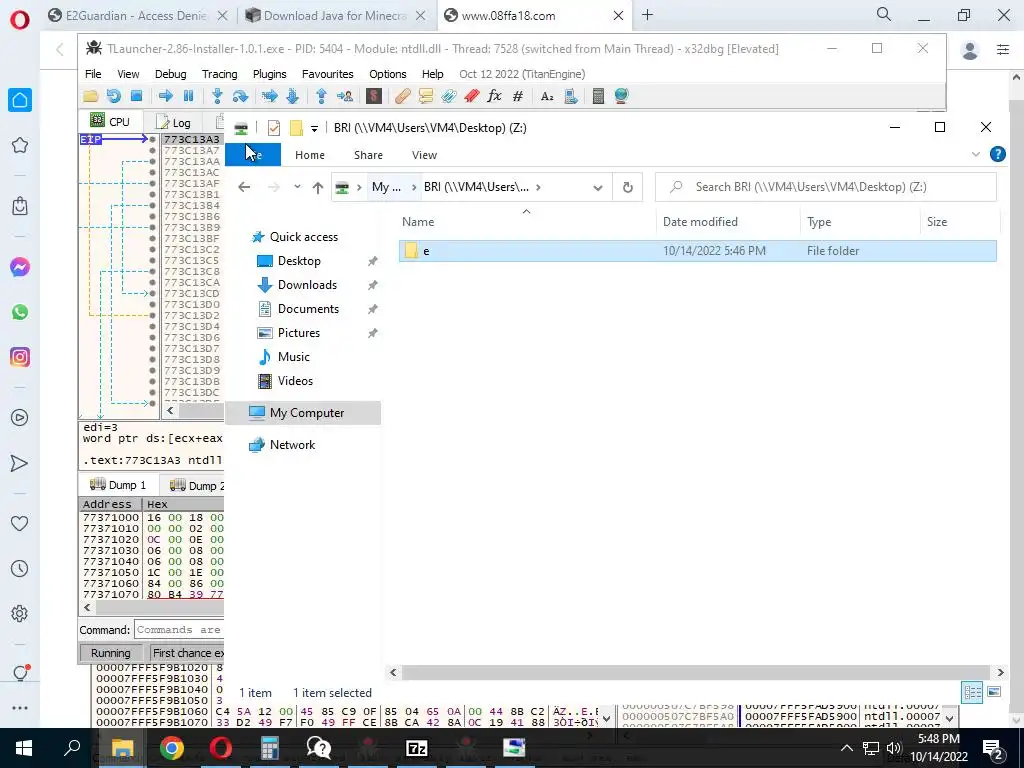This screenshot has width=1024, height=768.
Task: Open String references Az icon
Action: click(547, 97)
